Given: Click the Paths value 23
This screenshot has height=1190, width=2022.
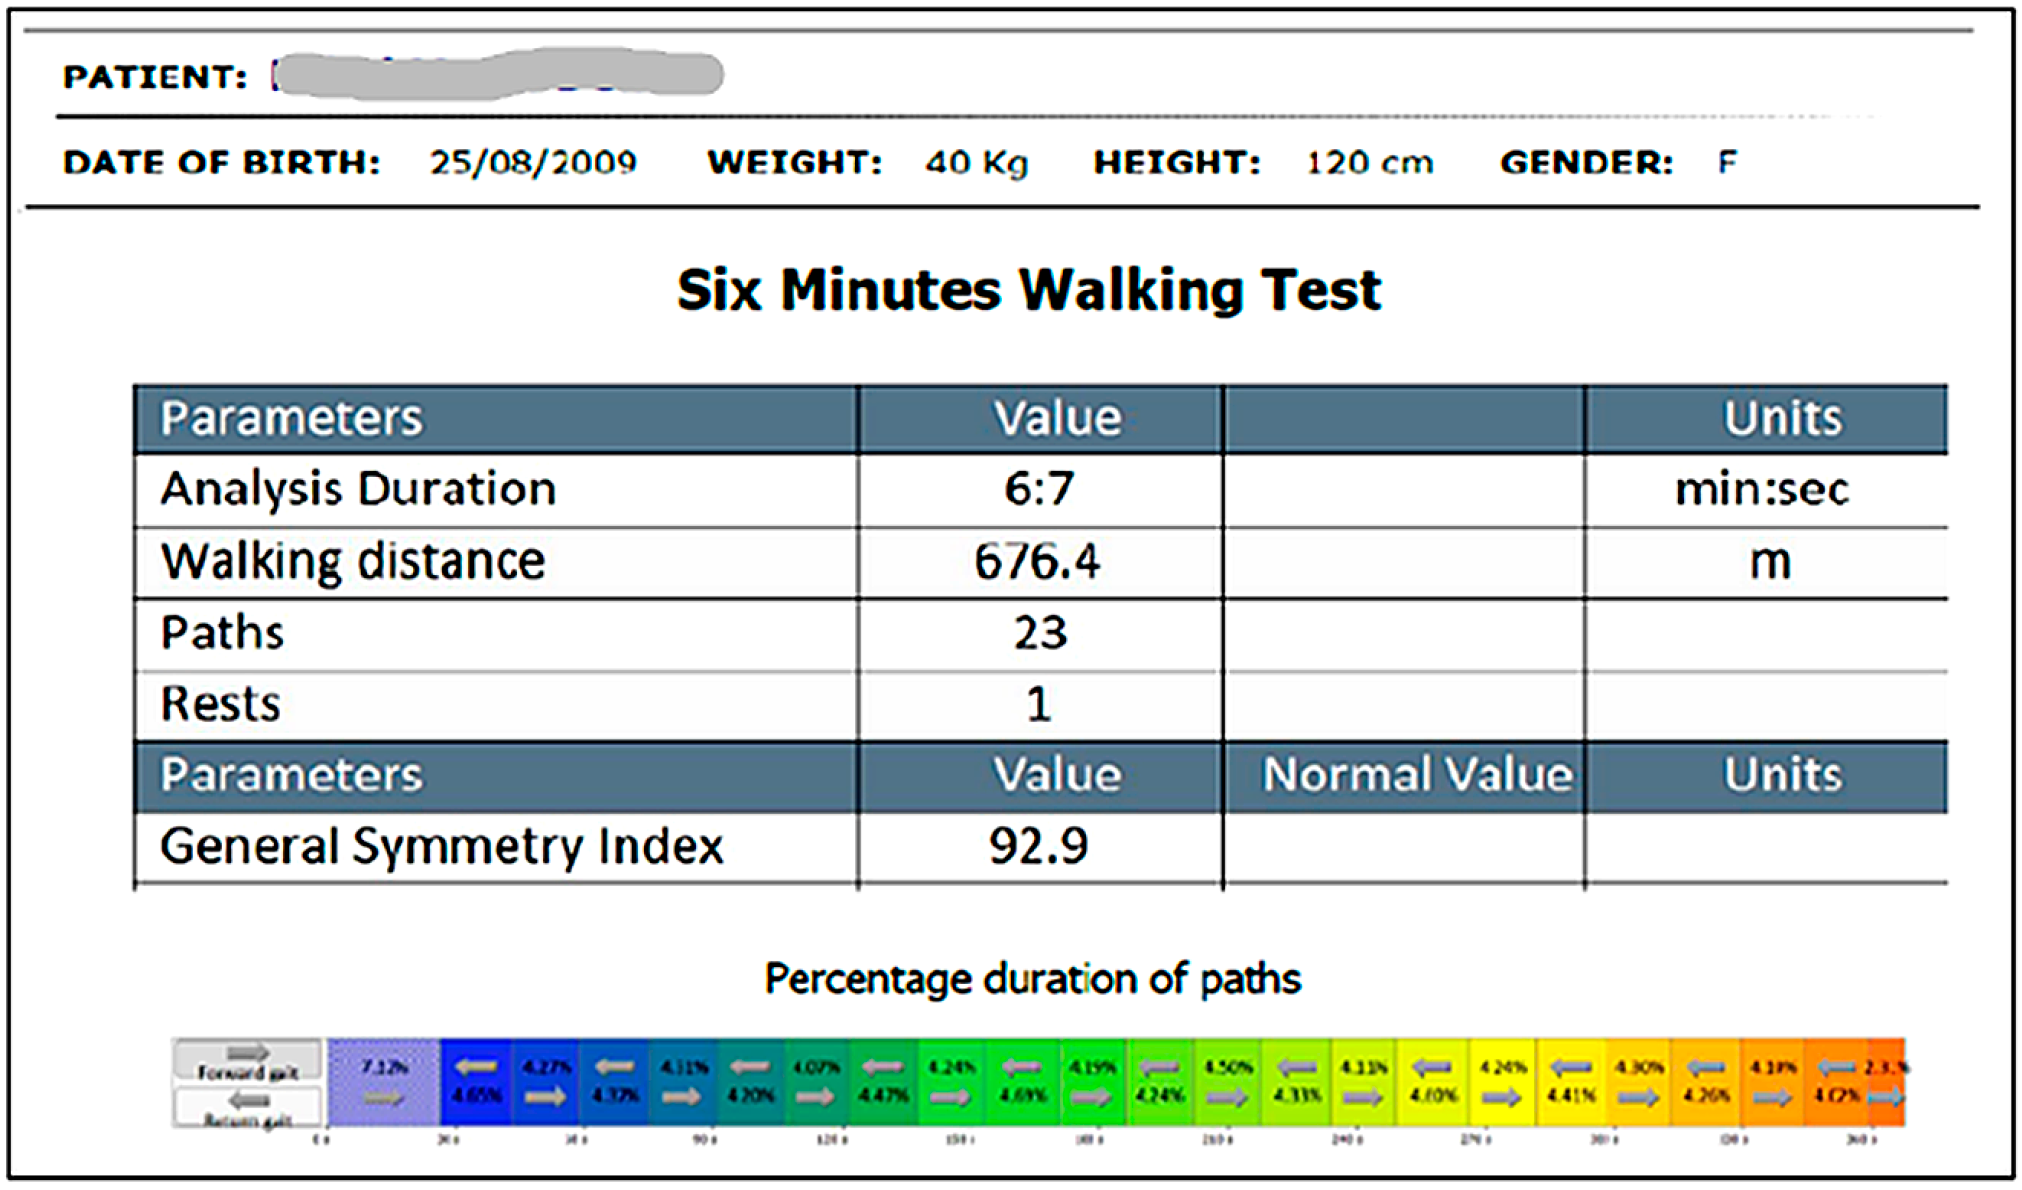Looking at the screenshot, I should pyautogui.click(x=1040, y=633).
